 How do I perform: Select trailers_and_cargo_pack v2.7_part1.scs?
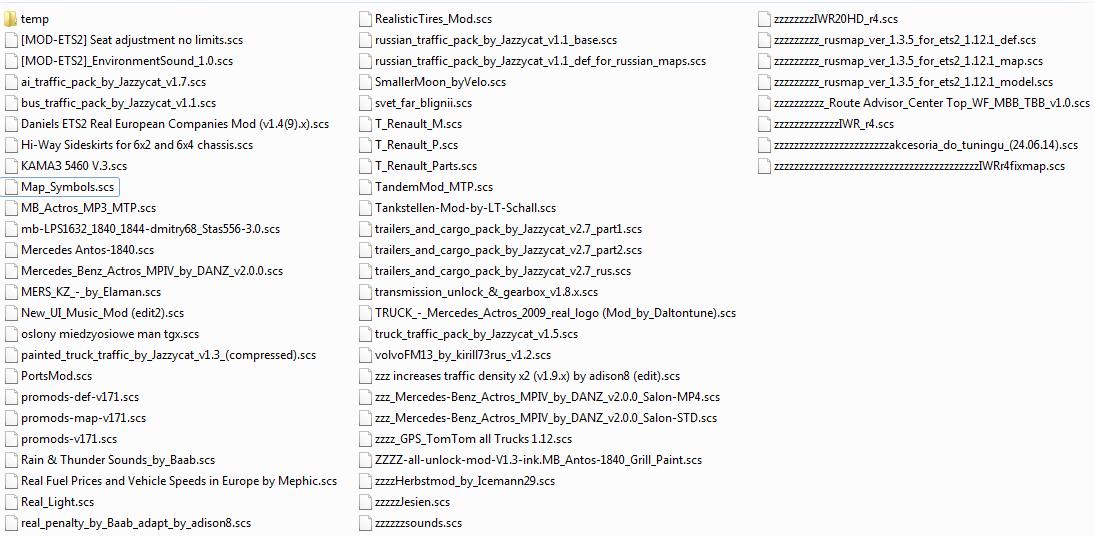point(508,229)
